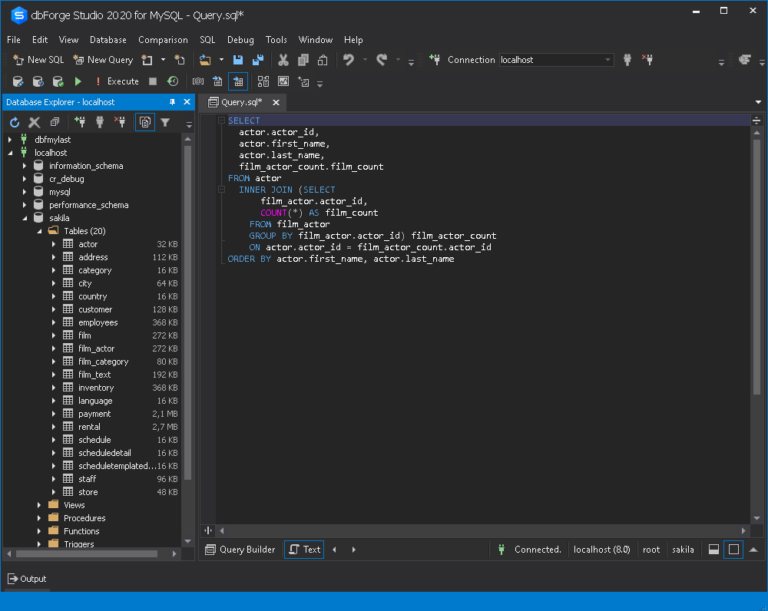Click the Filter funnel in Database Explorer
The image size is (768, 611).
click(165, 122)
